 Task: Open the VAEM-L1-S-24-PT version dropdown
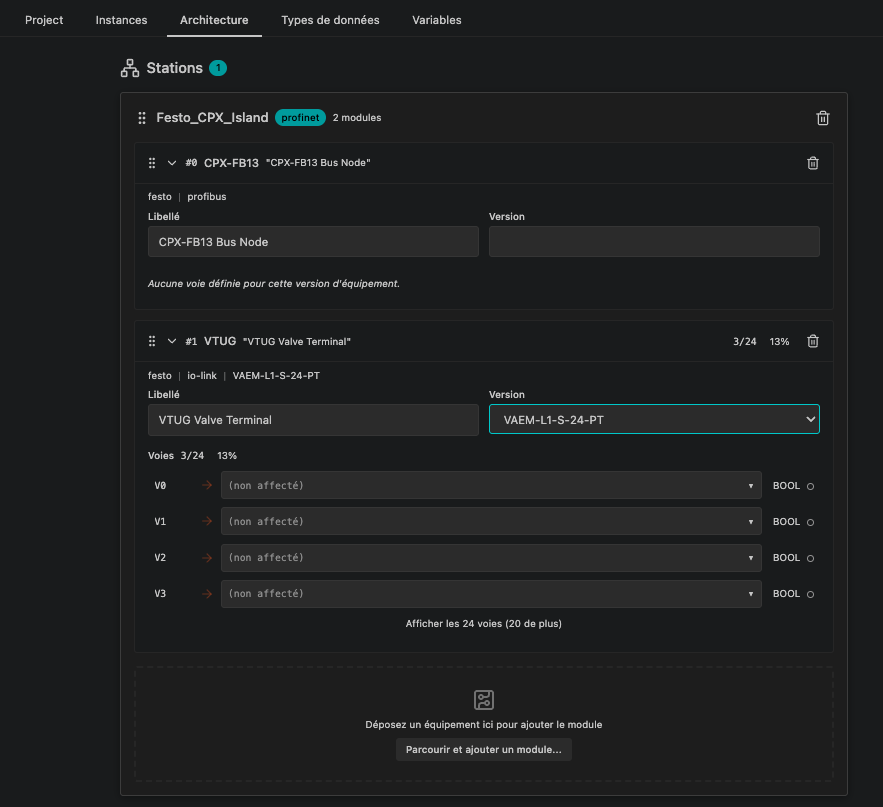[x=654, y=420]
